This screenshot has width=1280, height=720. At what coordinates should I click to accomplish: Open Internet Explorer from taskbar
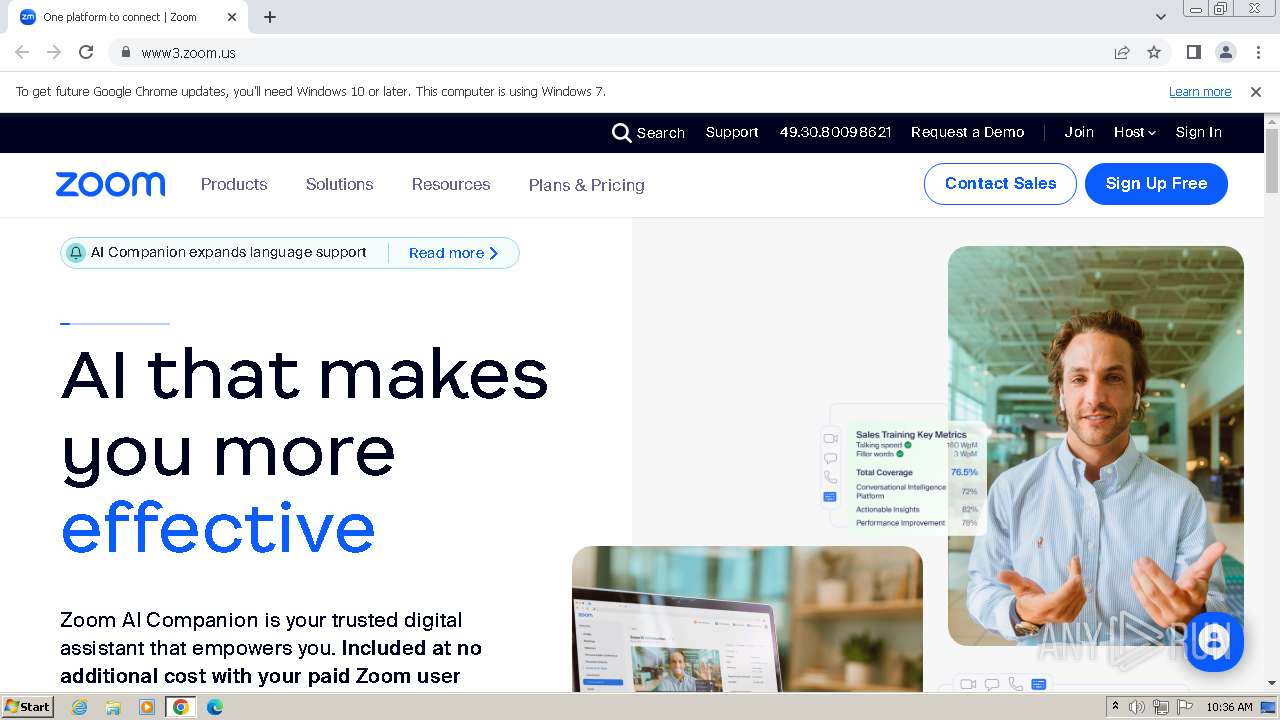click(79, 707)
